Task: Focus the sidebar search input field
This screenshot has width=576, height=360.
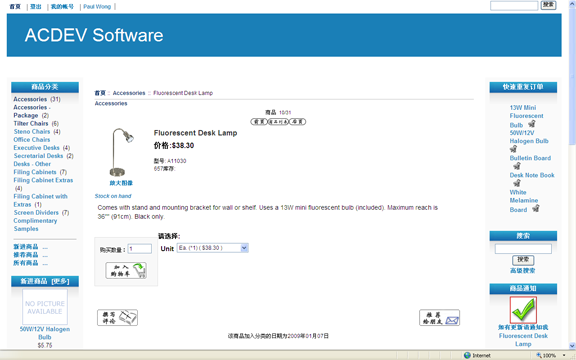Action: (x=523, y=249)
